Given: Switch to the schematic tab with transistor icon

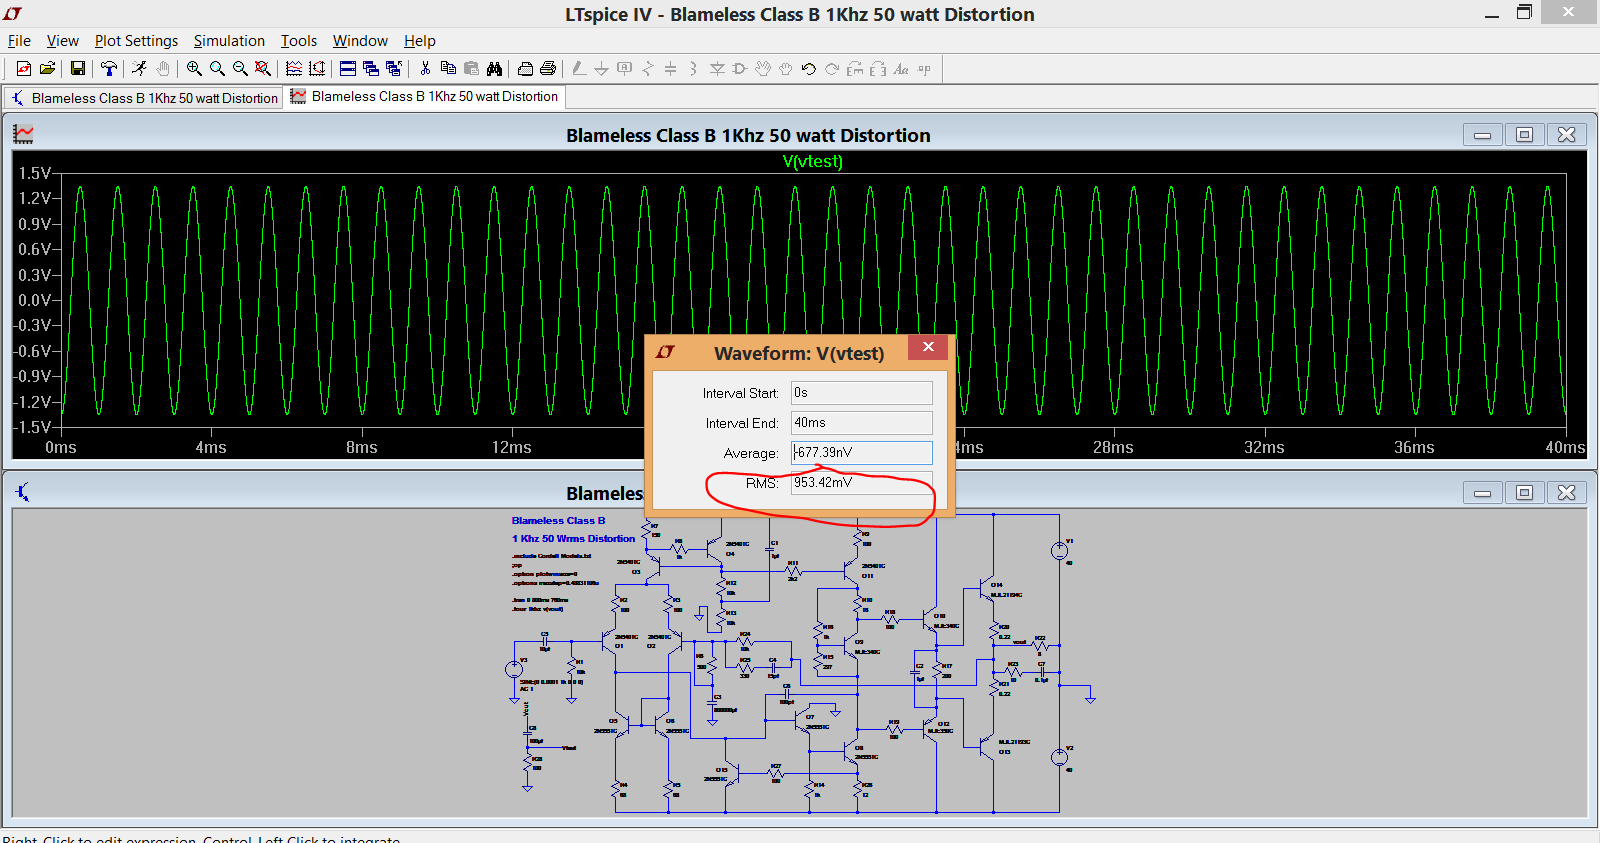Looking at the screenshot, I should pos(144,98).
